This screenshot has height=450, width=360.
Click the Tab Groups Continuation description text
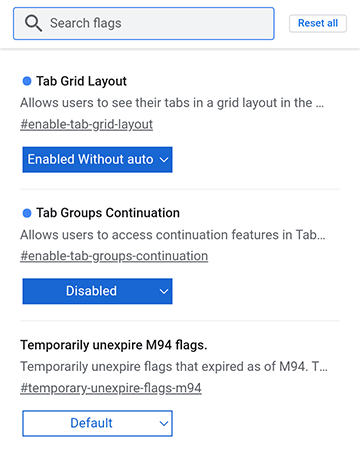click(x=173, y=235)
